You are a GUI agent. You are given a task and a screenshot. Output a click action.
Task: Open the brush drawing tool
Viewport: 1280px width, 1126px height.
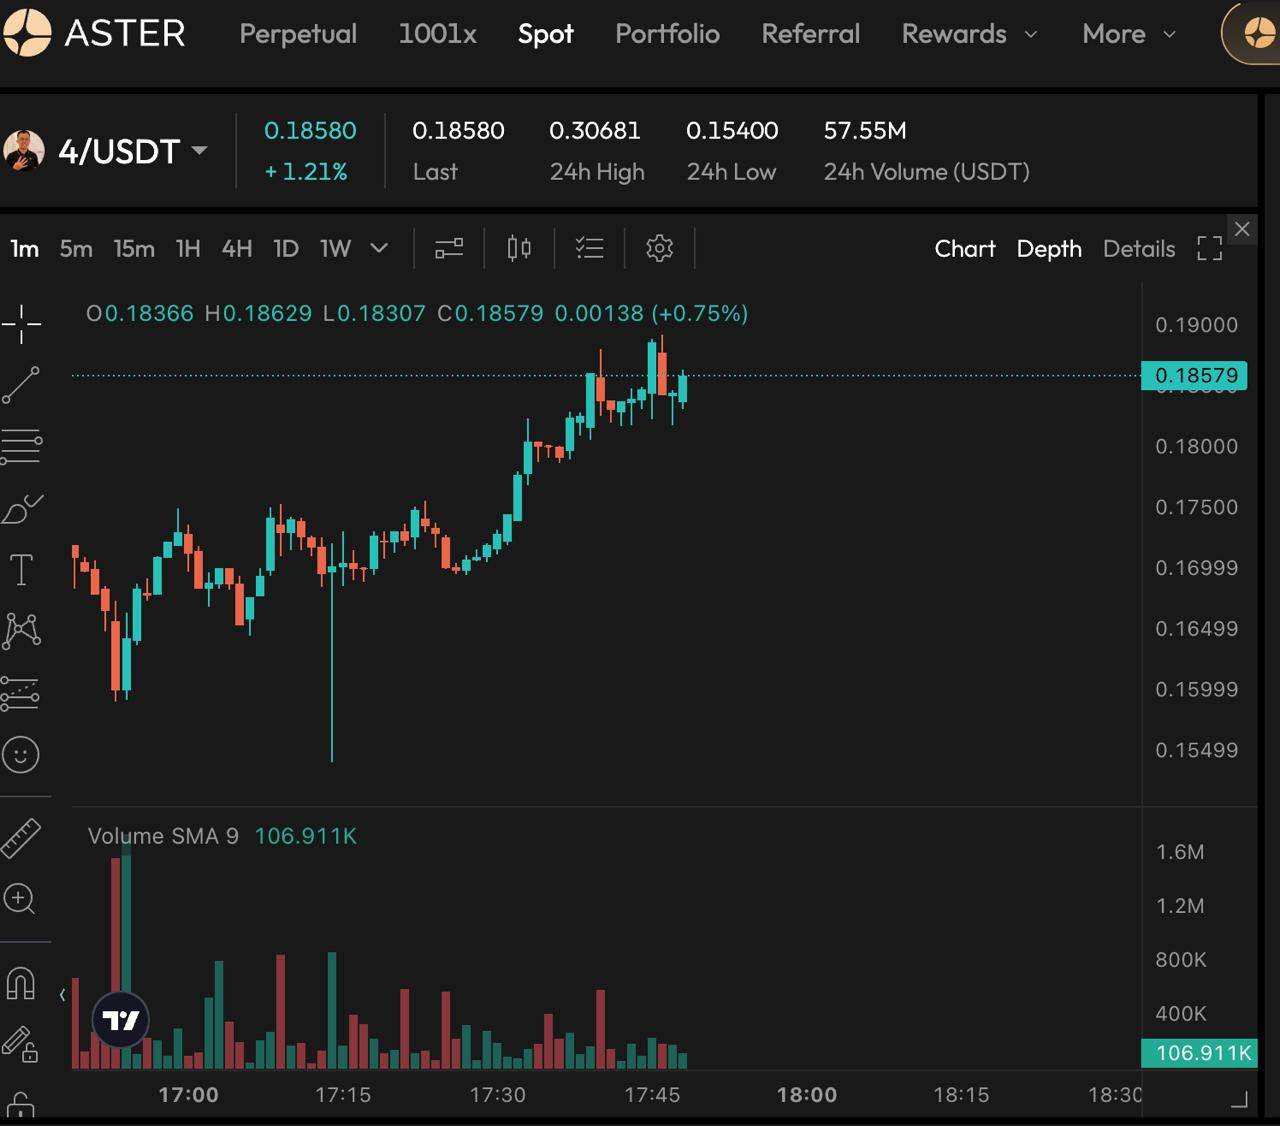click(21, 509)
